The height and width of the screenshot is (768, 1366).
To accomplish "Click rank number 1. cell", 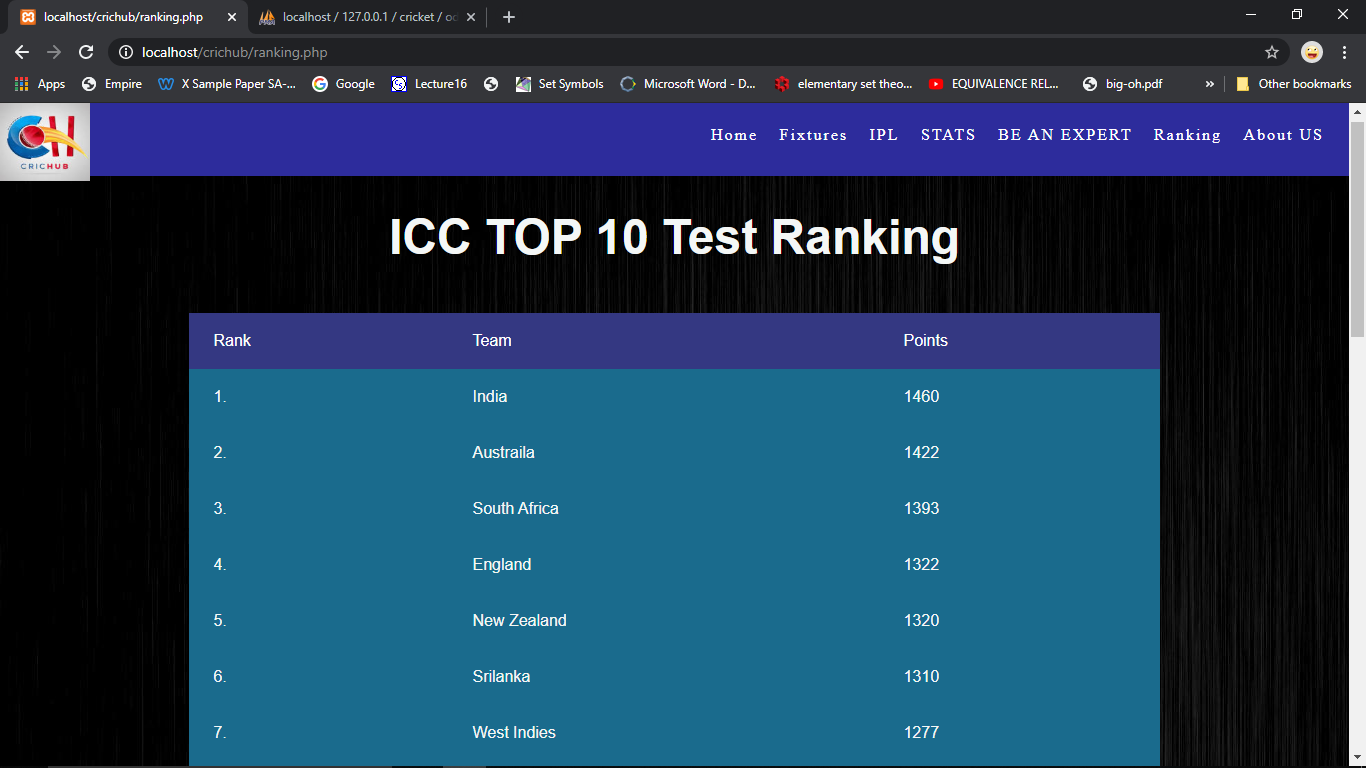I will point(220,397).
